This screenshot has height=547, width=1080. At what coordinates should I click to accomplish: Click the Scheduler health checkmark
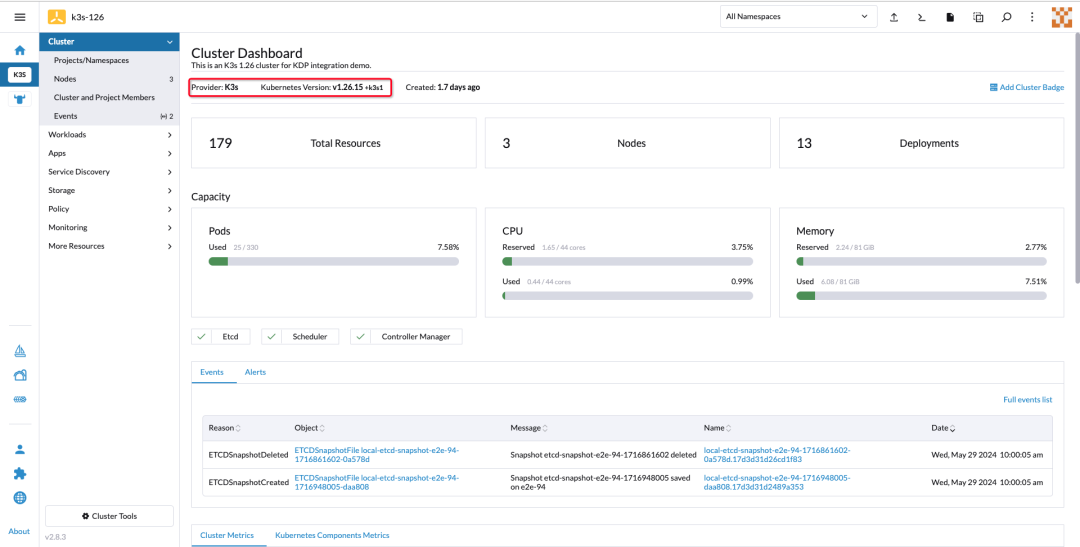coord(271,337)
